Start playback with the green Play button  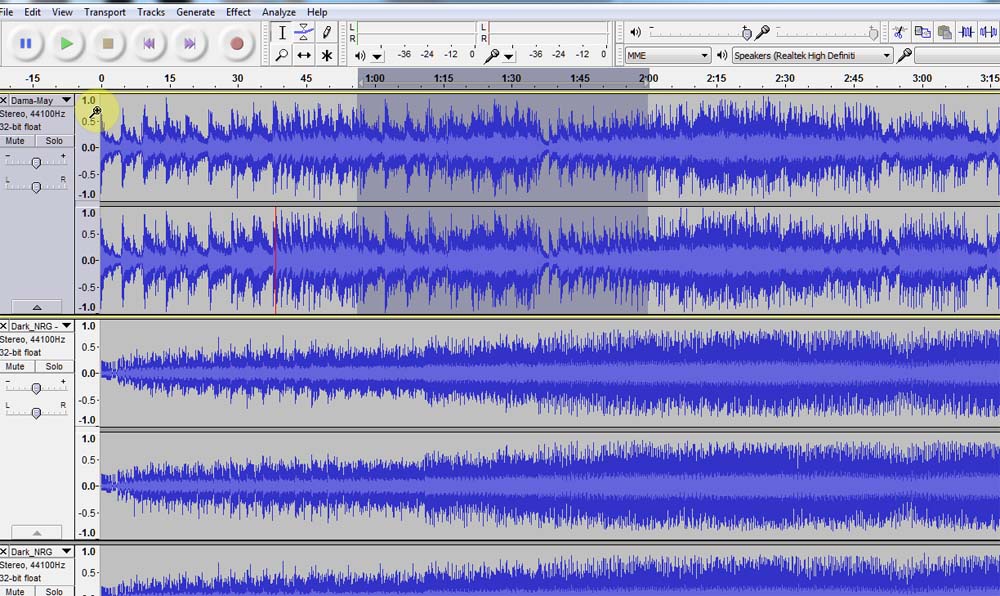66,43
